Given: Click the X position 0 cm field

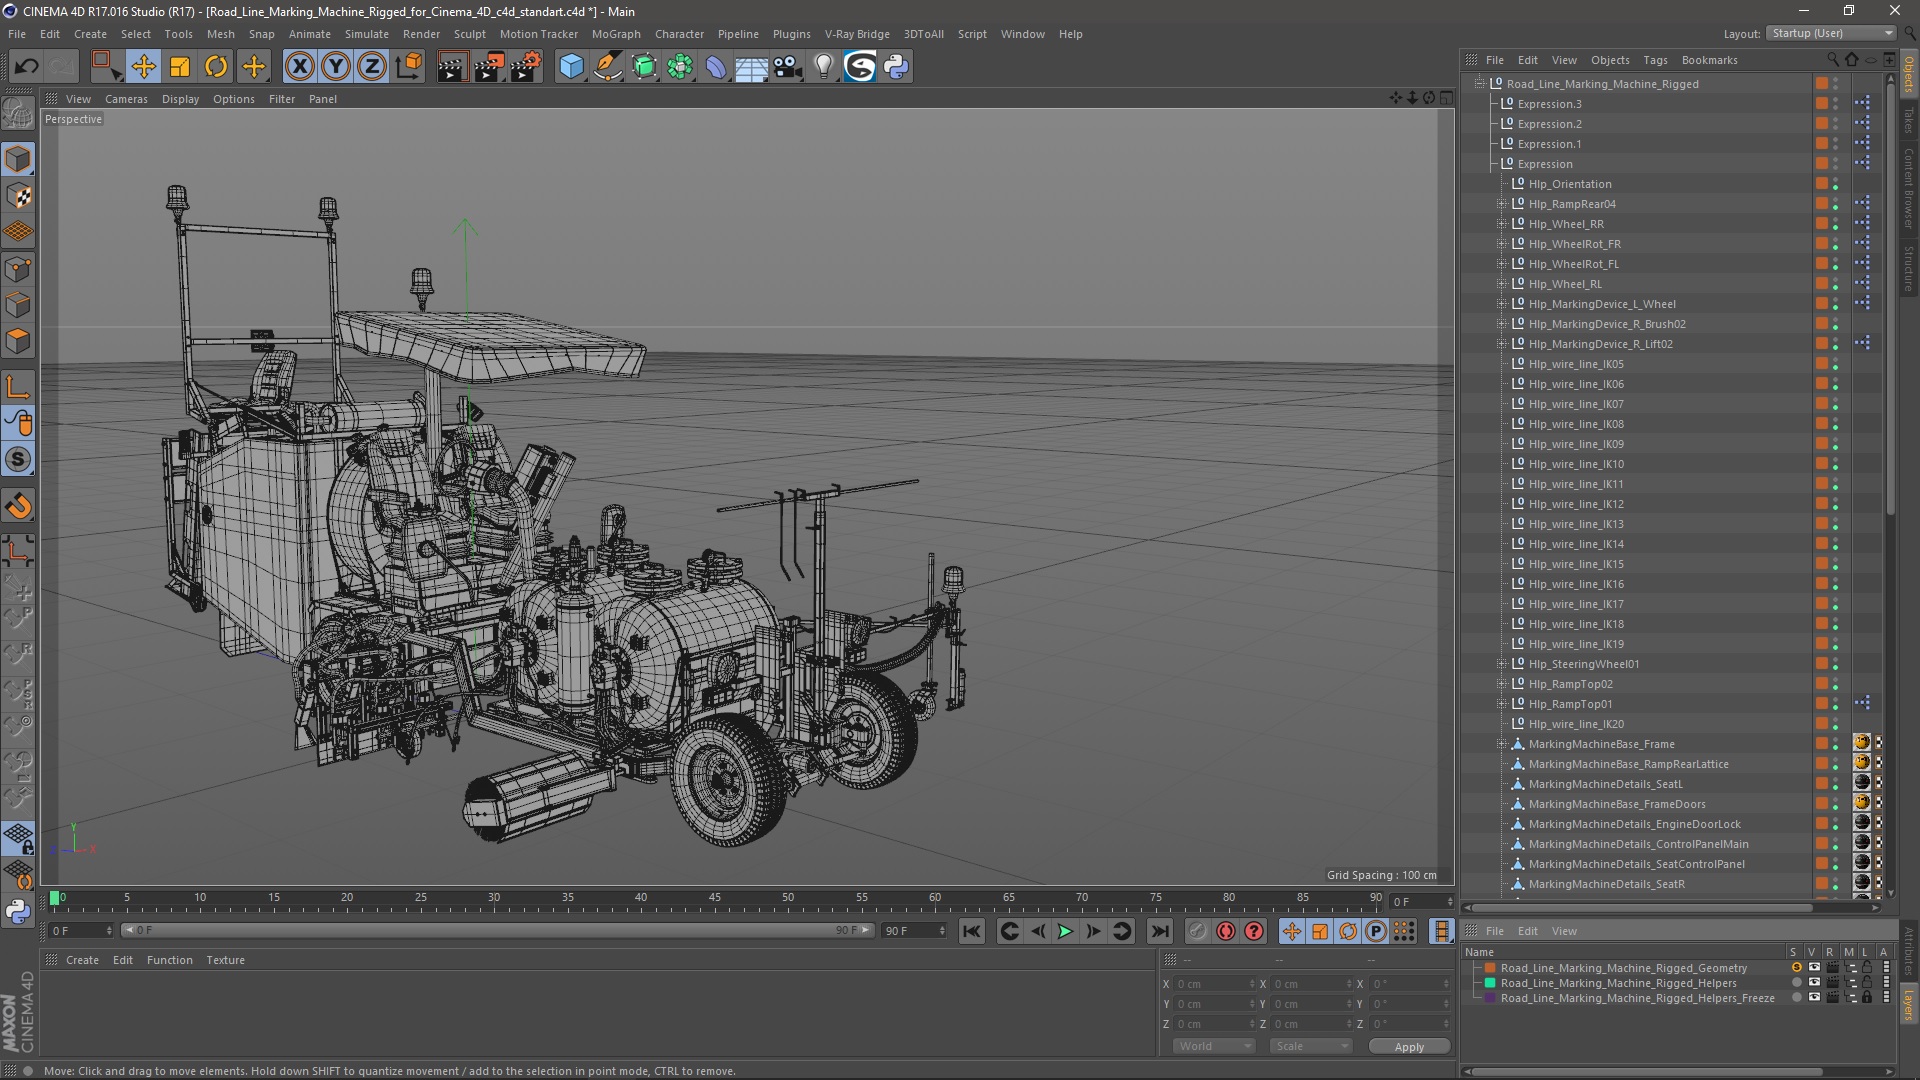Looking at the screenshot, I should point(1213,984).
